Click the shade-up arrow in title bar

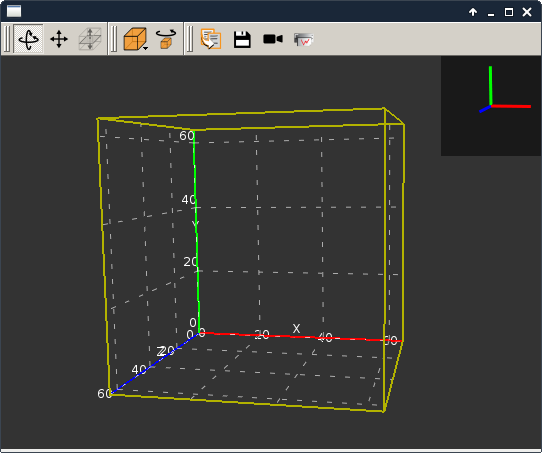tap(473, 12)
